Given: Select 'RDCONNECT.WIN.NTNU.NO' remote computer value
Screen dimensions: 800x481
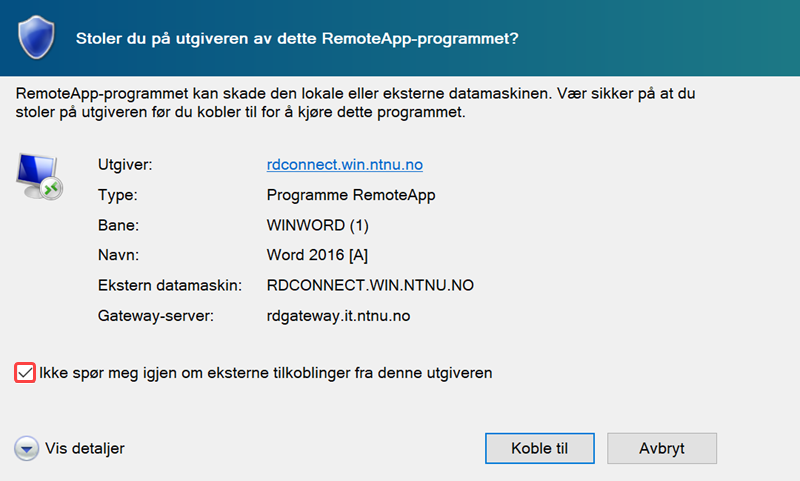Looking at the screenshot, I should [x=370, y=285].
